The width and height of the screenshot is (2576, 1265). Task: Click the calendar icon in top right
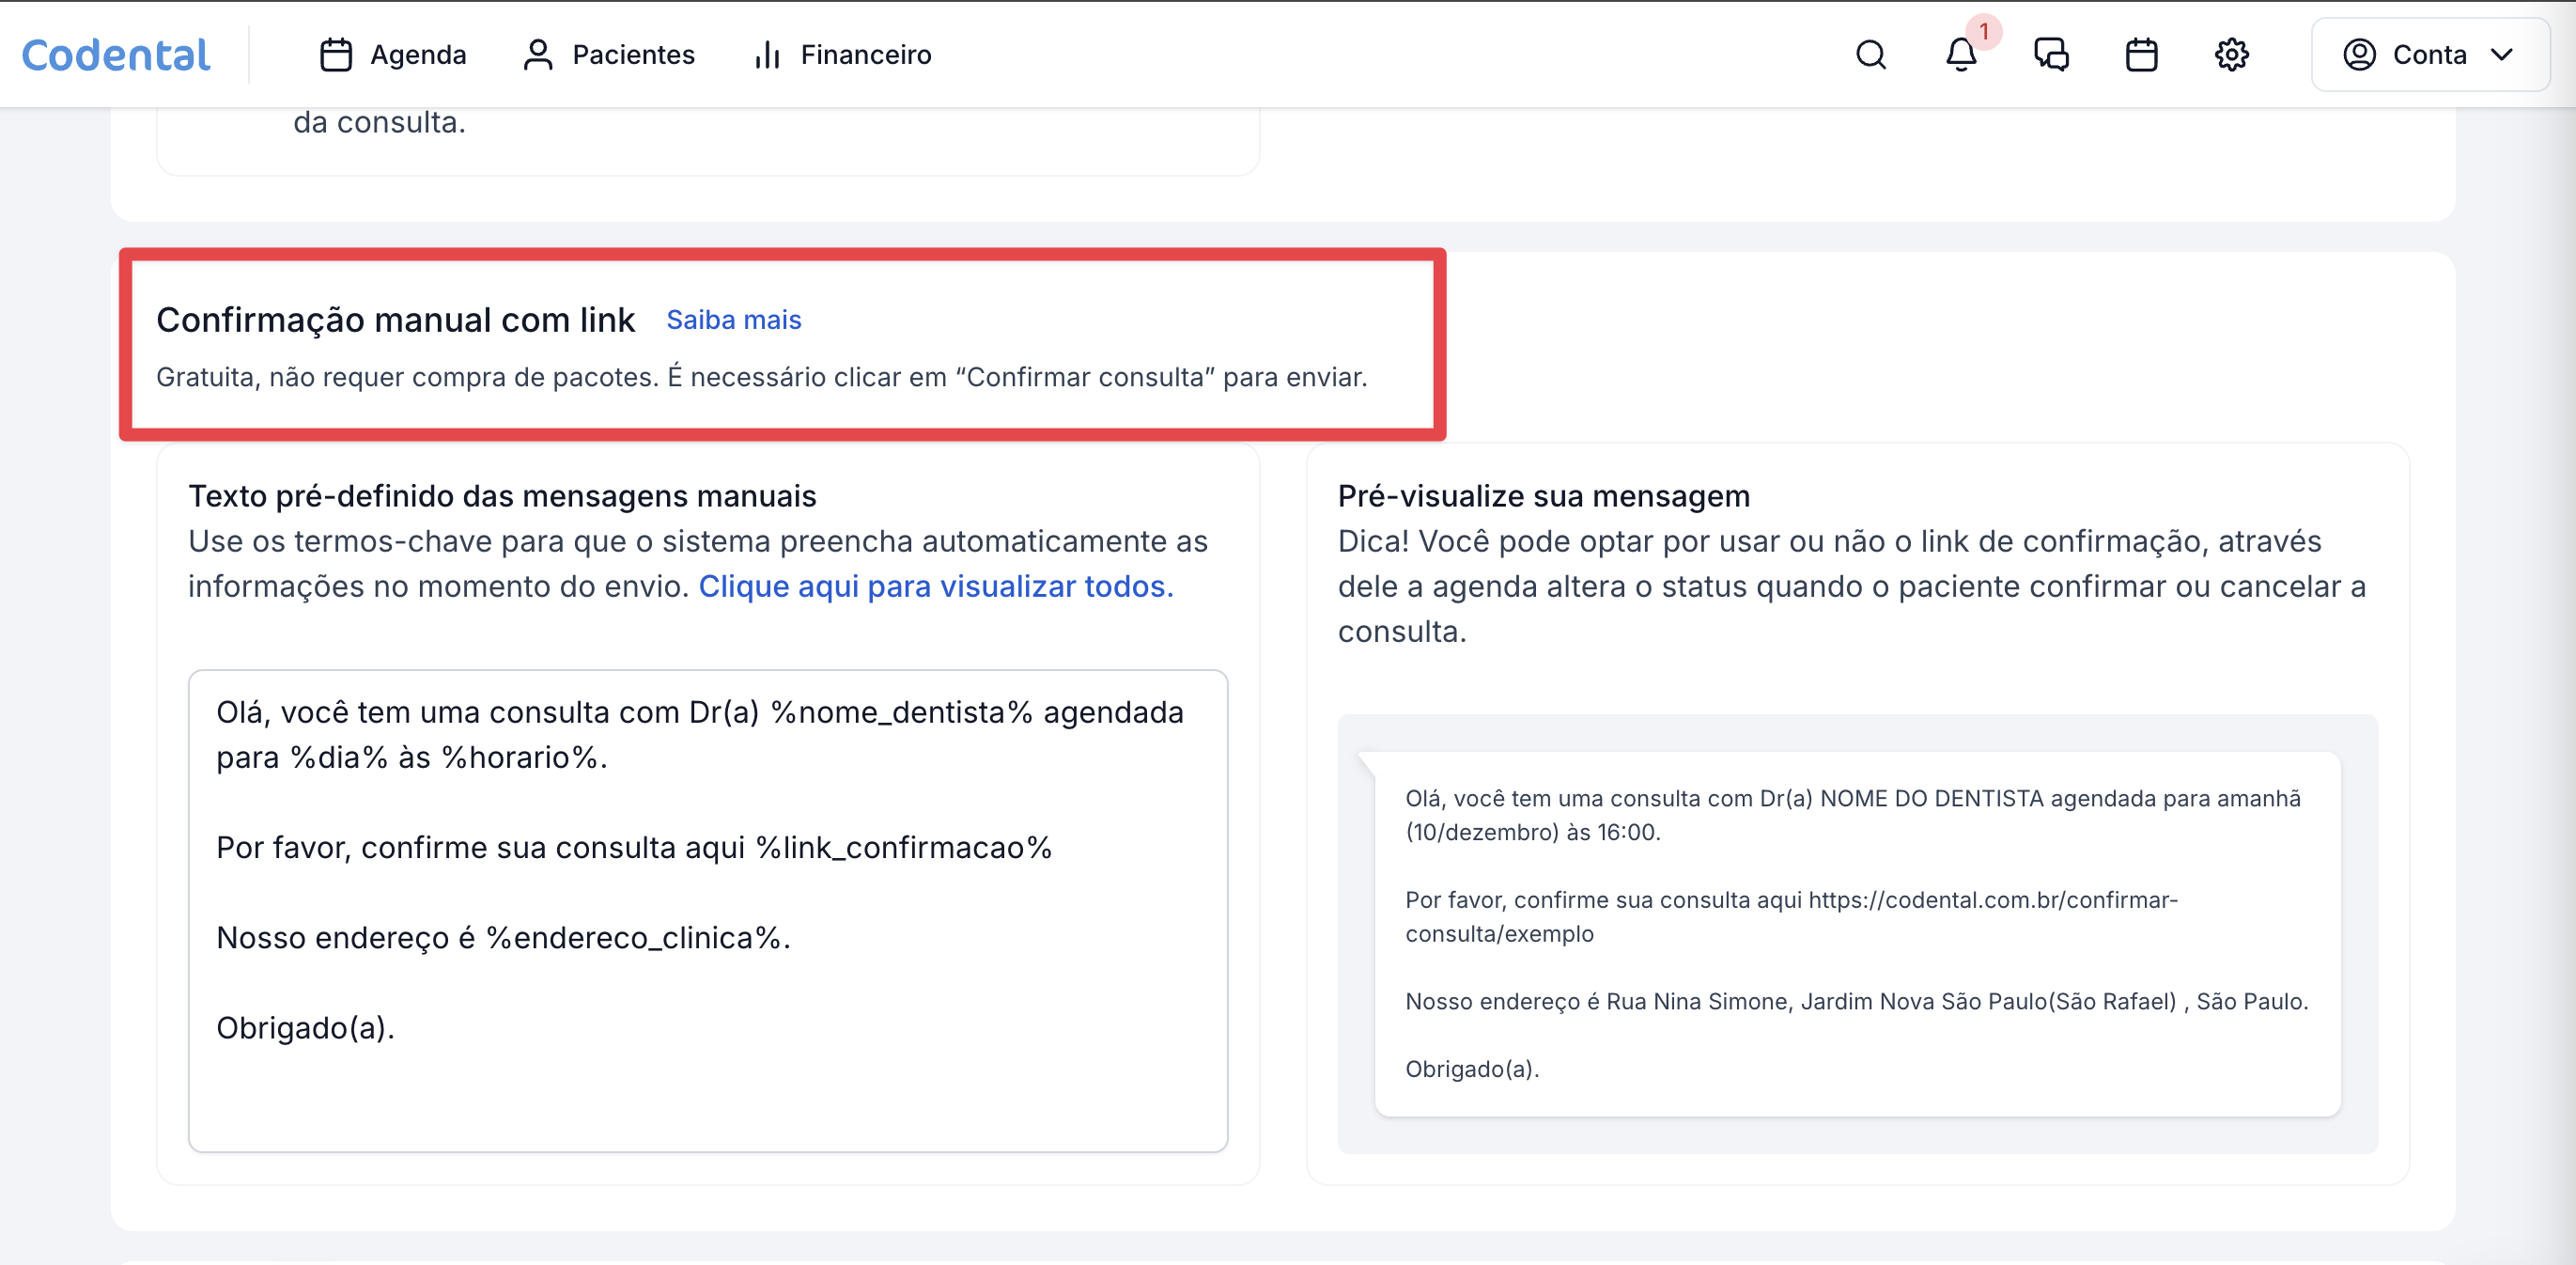coord(2140,54)
